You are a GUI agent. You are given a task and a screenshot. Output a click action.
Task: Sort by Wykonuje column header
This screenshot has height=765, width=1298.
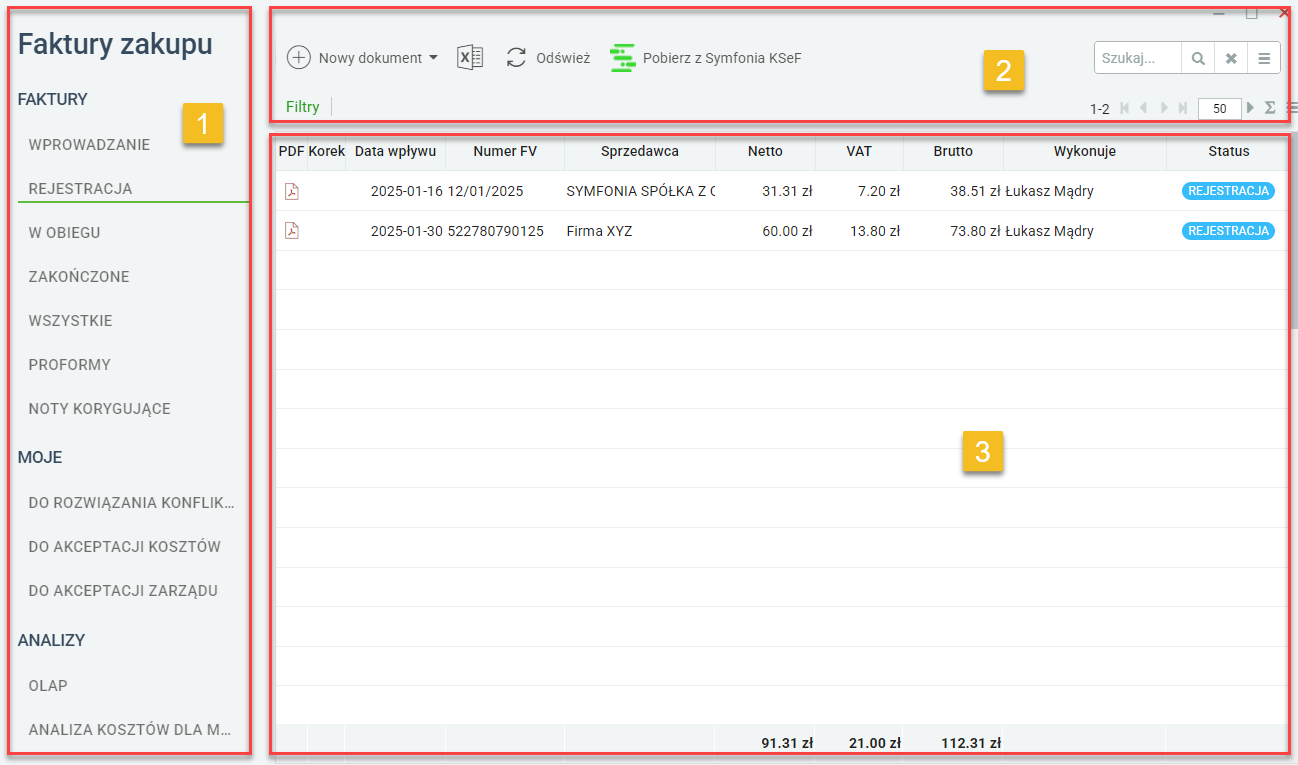point(1085,151)
